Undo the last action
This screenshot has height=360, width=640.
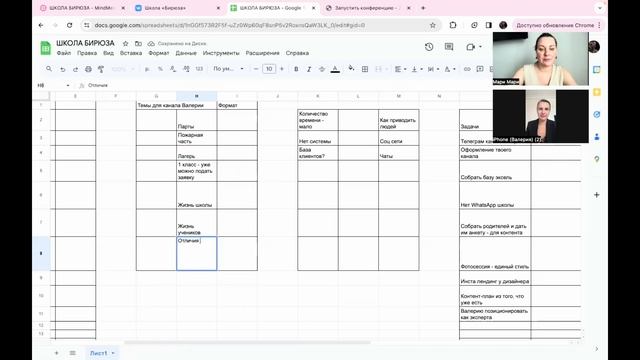[62, 69]
